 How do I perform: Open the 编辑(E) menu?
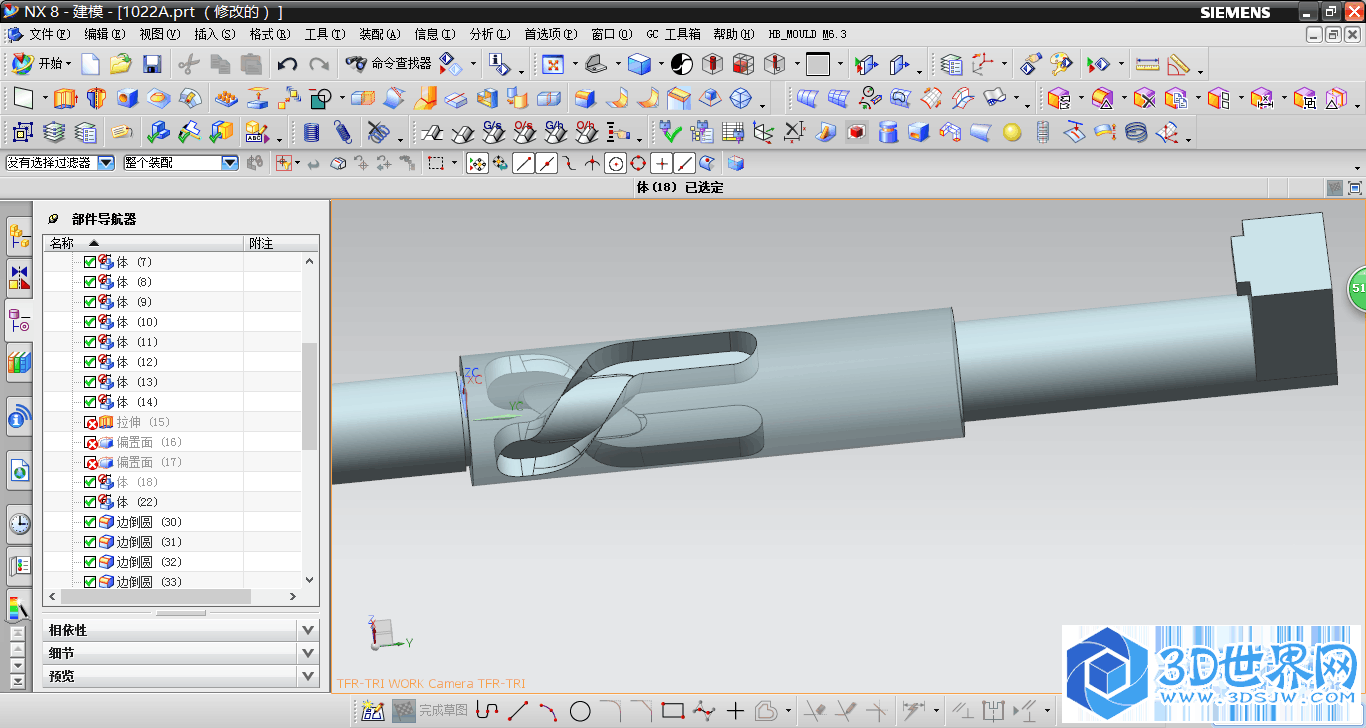(x=105, y=34)
